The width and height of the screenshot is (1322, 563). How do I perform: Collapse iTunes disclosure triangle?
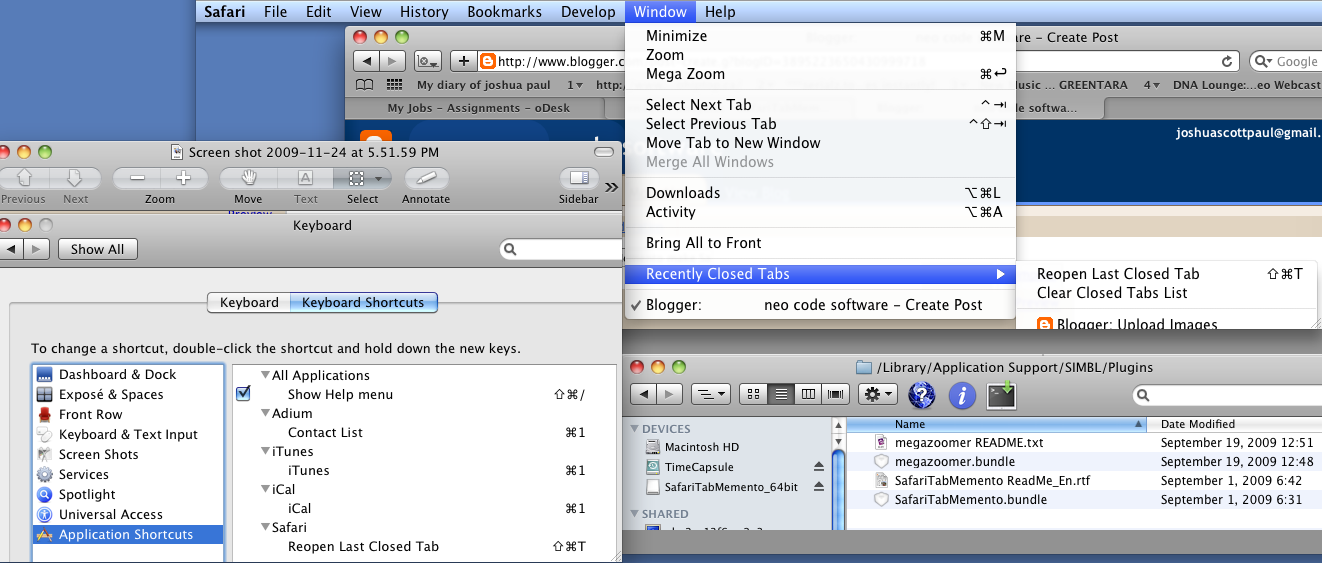tap(265, 452)
